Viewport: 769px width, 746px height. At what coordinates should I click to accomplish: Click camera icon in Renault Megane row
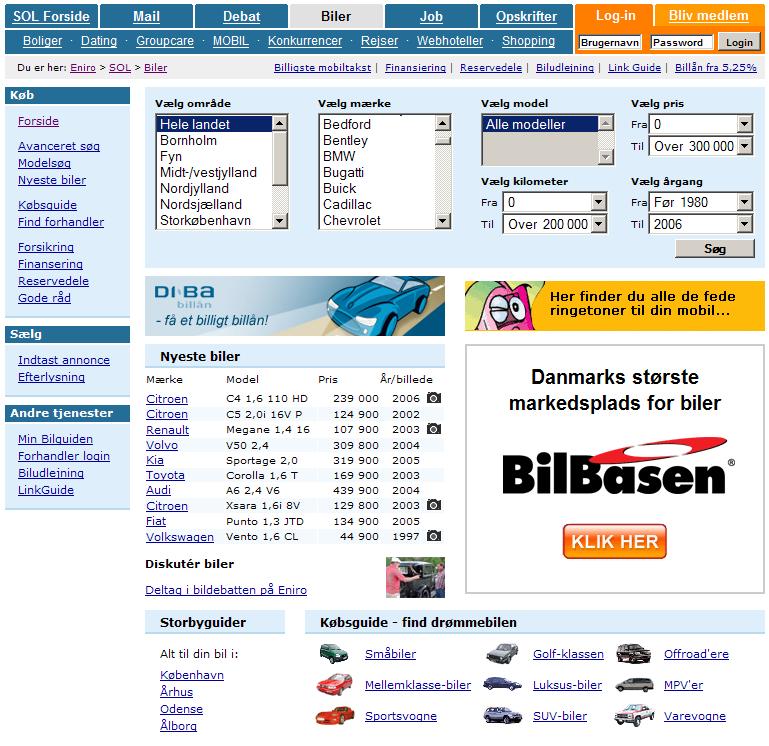(x=434, y=429)
